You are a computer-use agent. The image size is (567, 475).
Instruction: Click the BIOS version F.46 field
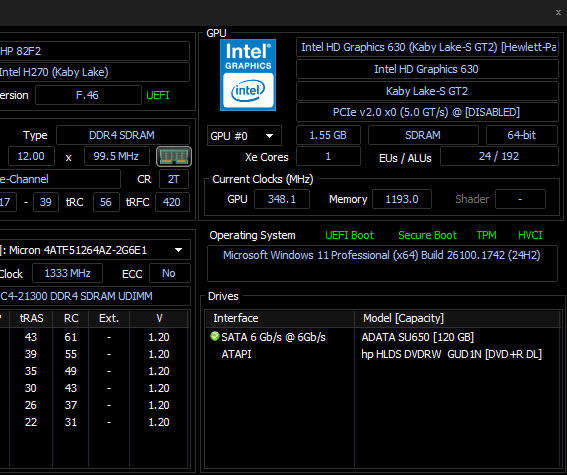tap(88, 95)
